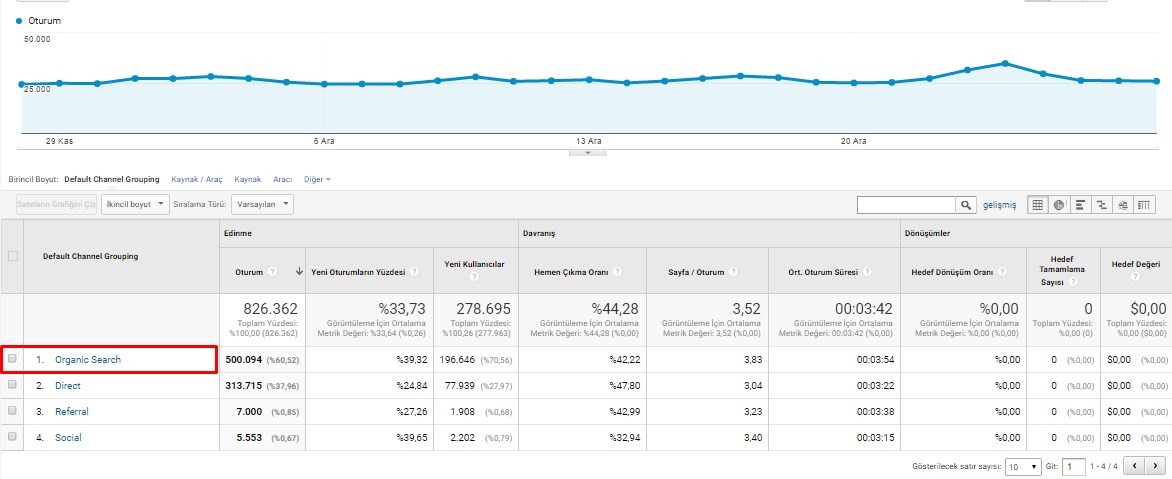Click average session duration total 00:03:42
The width and height of the screenshot is (1172, 479).
click(863, 309)
